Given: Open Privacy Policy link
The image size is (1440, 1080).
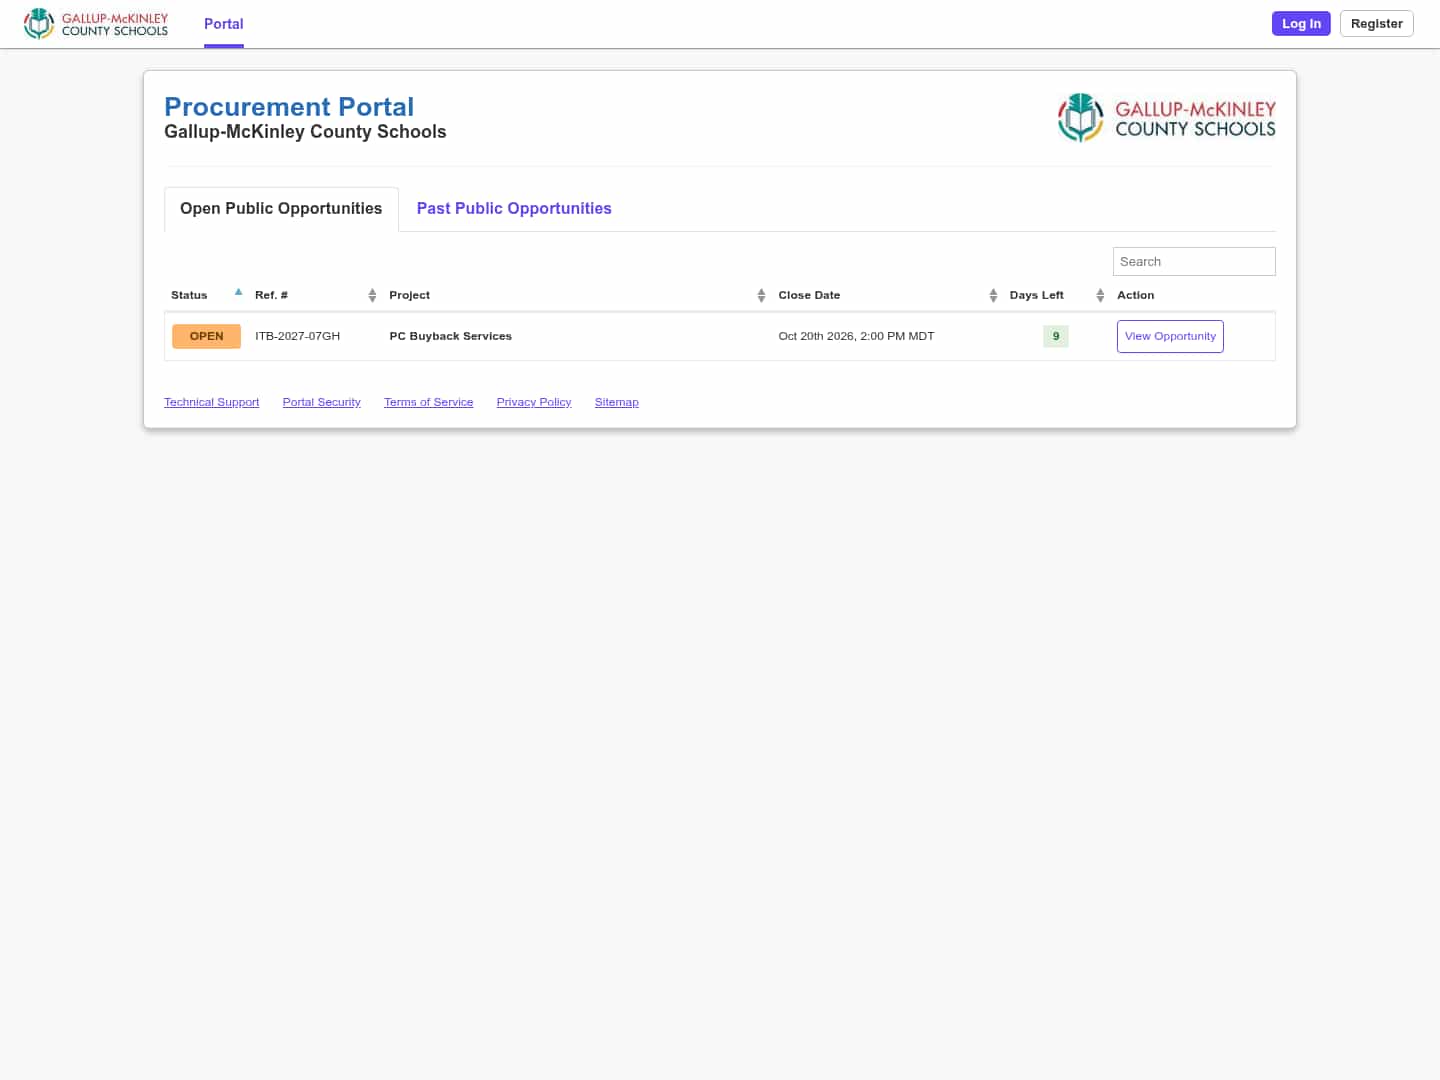Looking at the screenshot, I should [x=534, y=402].
